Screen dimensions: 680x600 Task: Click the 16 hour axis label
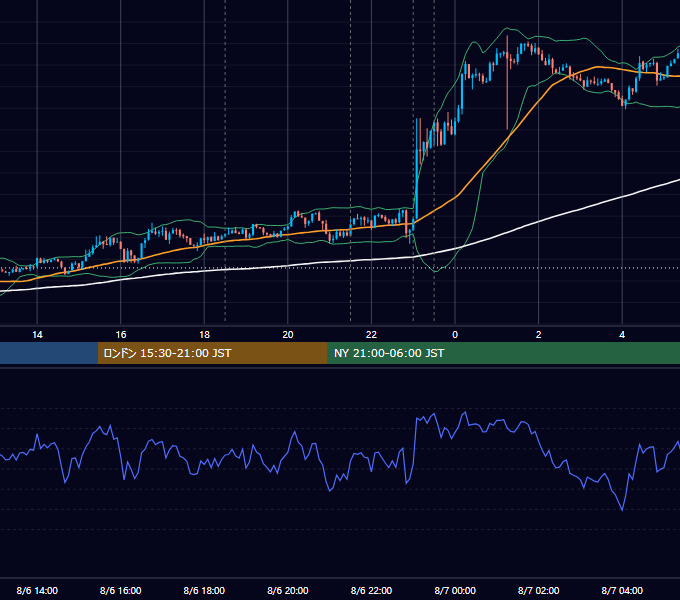pos(121,335)
